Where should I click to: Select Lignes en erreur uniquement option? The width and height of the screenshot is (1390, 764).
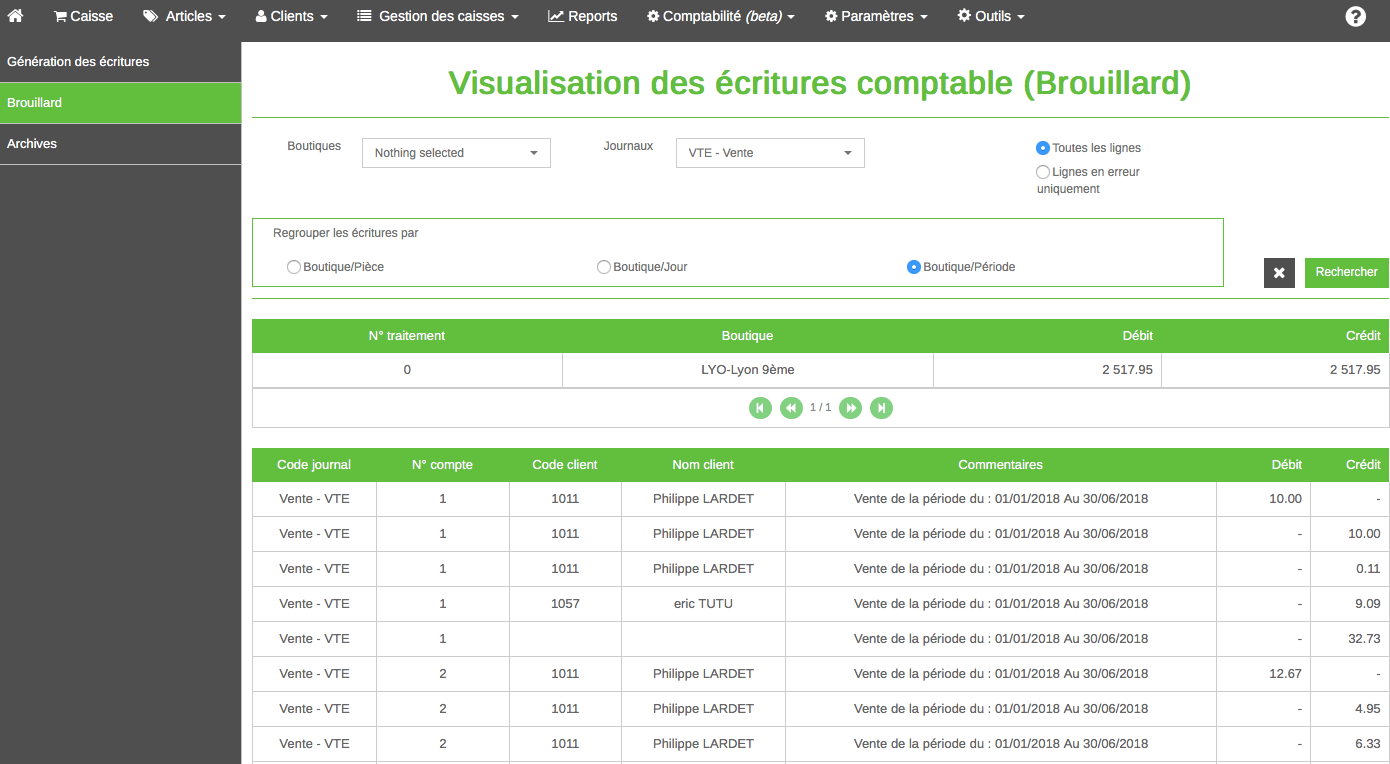(1043, 172)
